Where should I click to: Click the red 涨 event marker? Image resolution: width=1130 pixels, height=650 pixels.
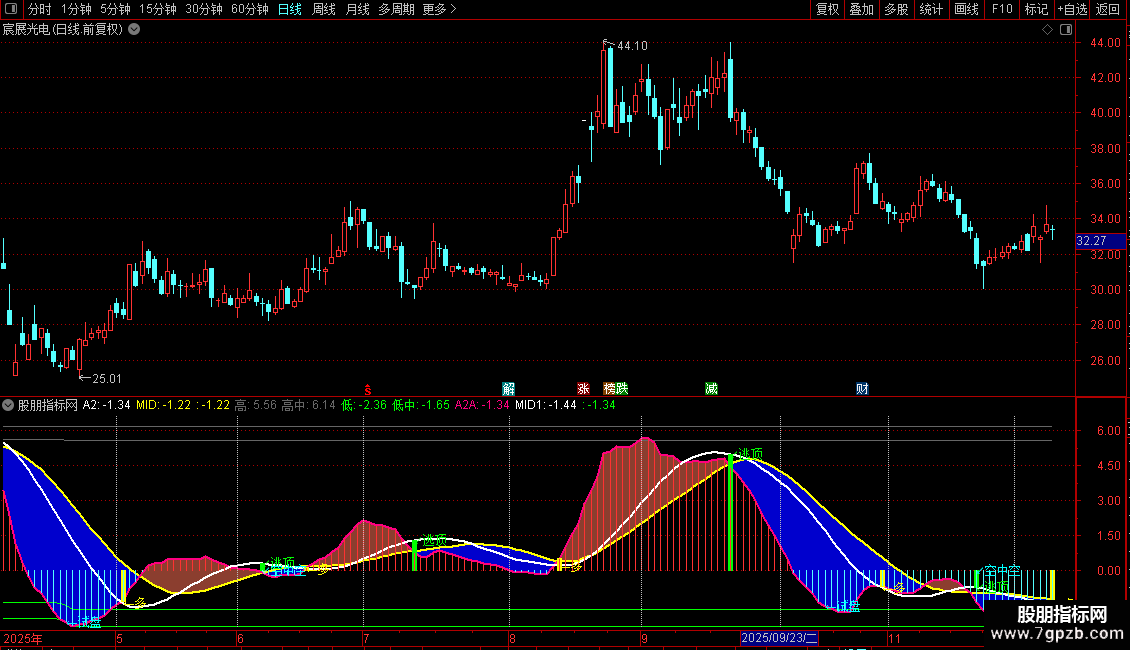(x=583, y=389)
